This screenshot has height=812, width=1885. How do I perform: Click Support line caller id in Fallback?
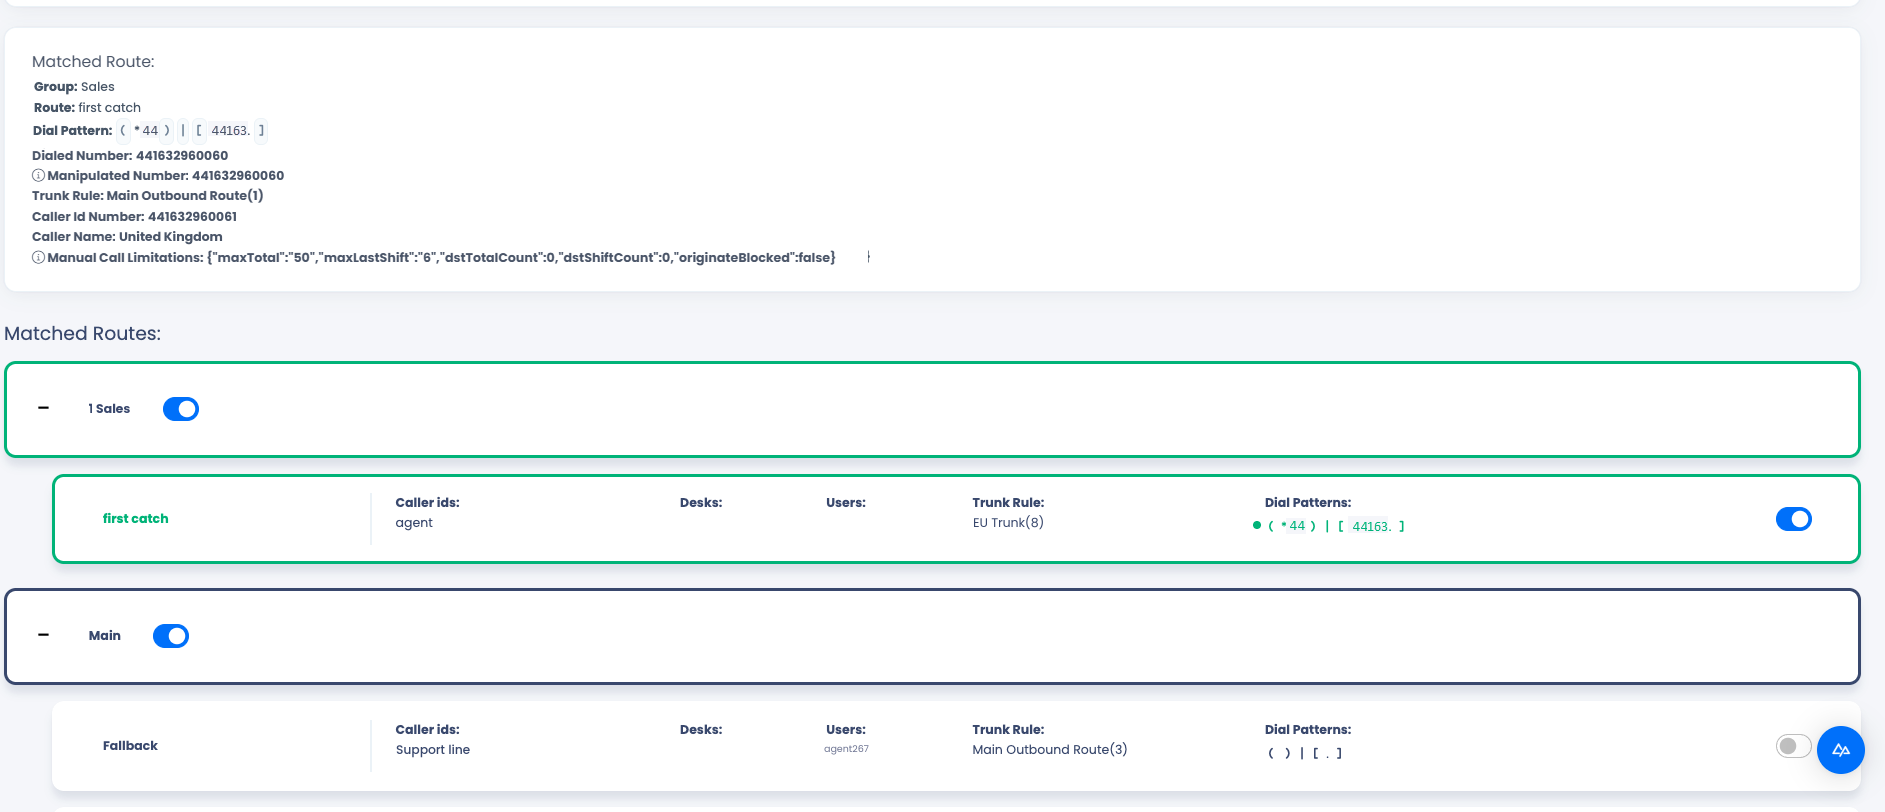(x=433, y=750)
